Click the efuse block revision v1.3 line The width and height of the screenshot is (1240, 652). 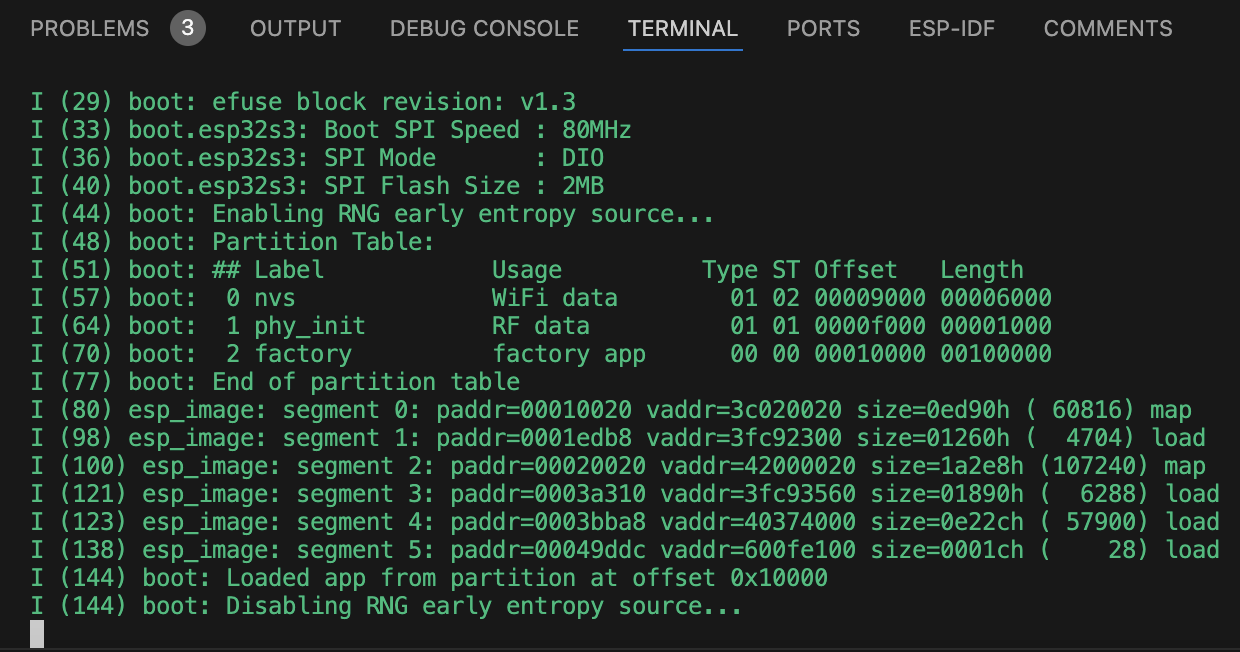pos(303,102)
